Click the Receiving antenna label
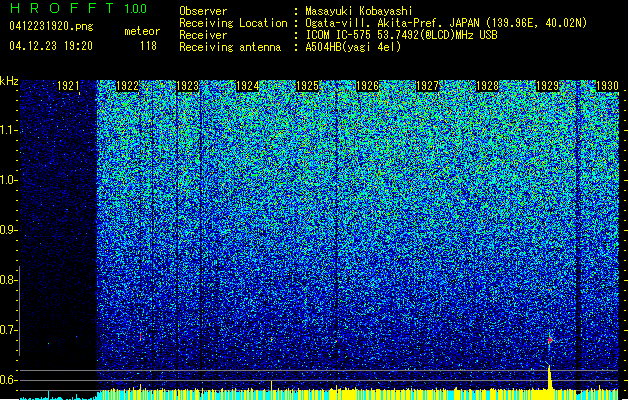Viewport: 629px width, 400px height. point(230,47)
